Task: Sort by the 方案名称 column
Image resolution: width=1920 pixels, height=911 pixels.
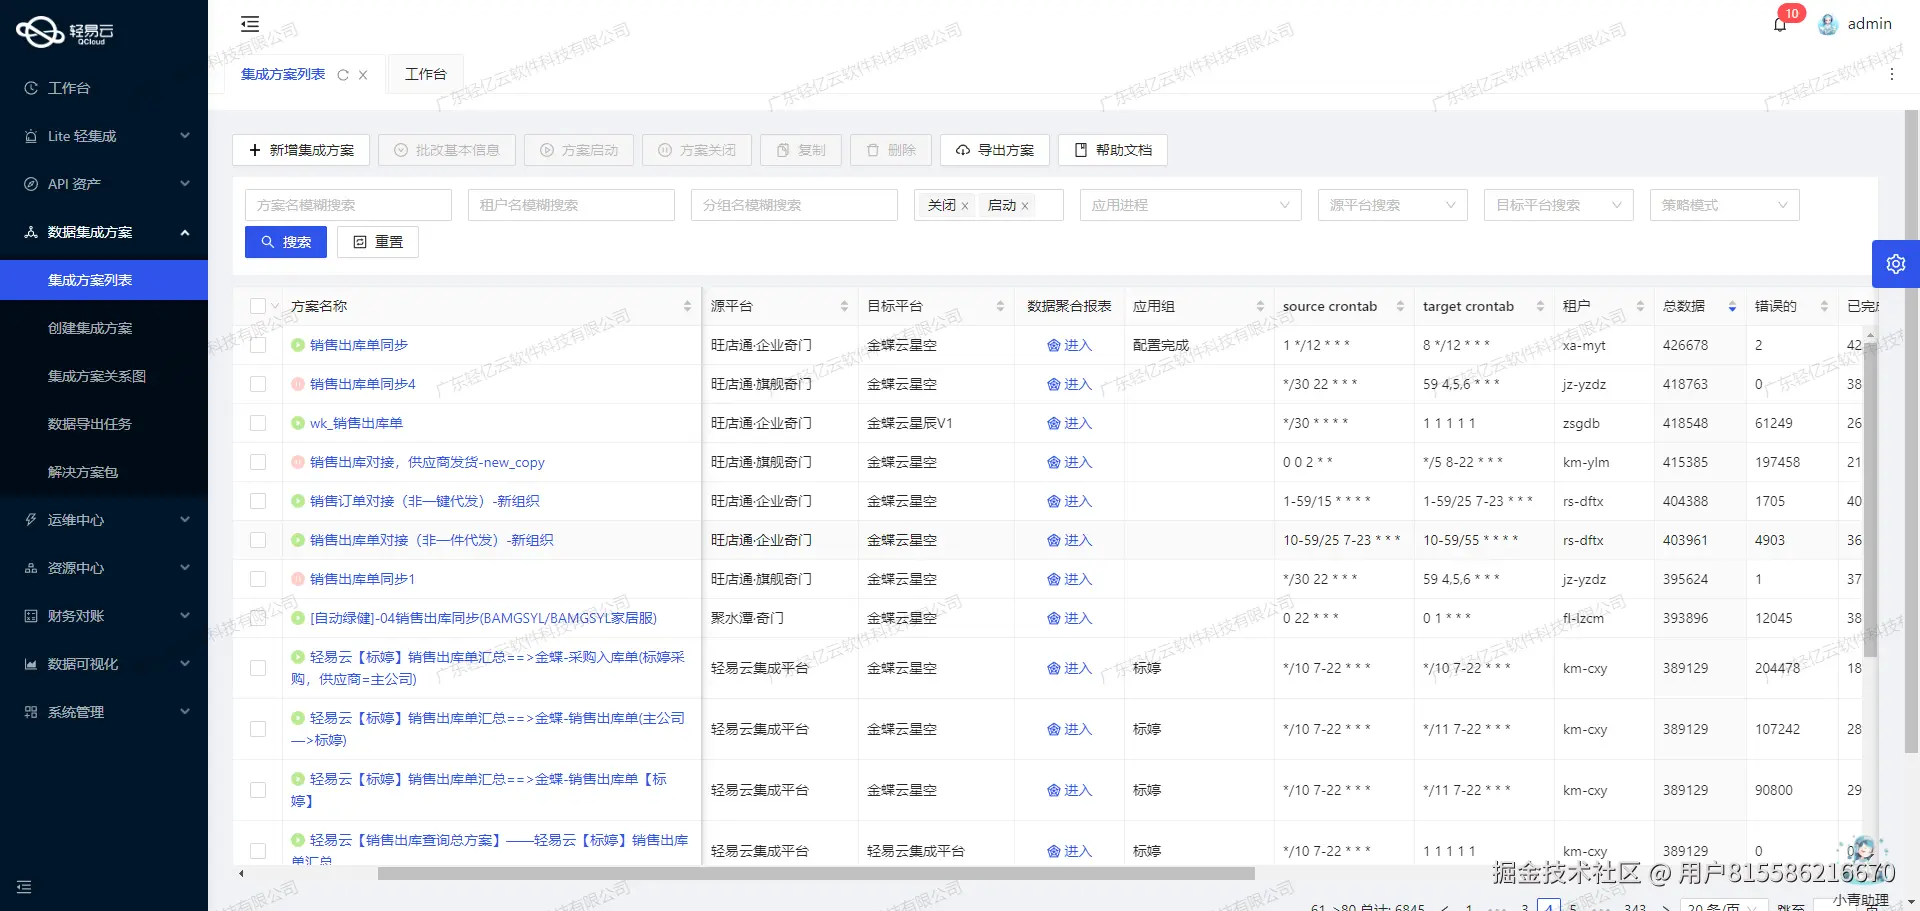Action: pos(687,306)
